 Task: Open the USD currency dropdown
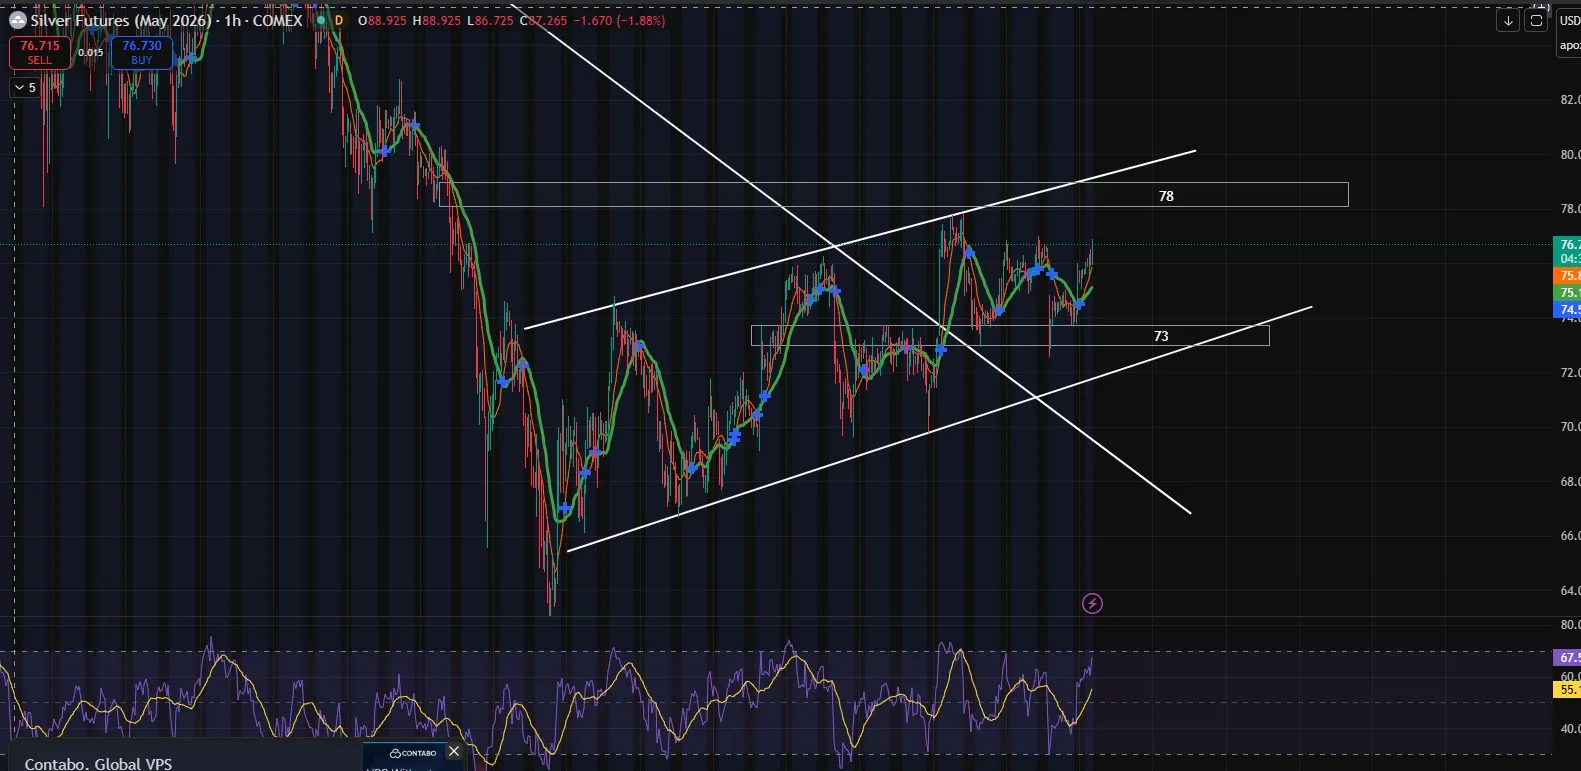tap(1569, 20)
